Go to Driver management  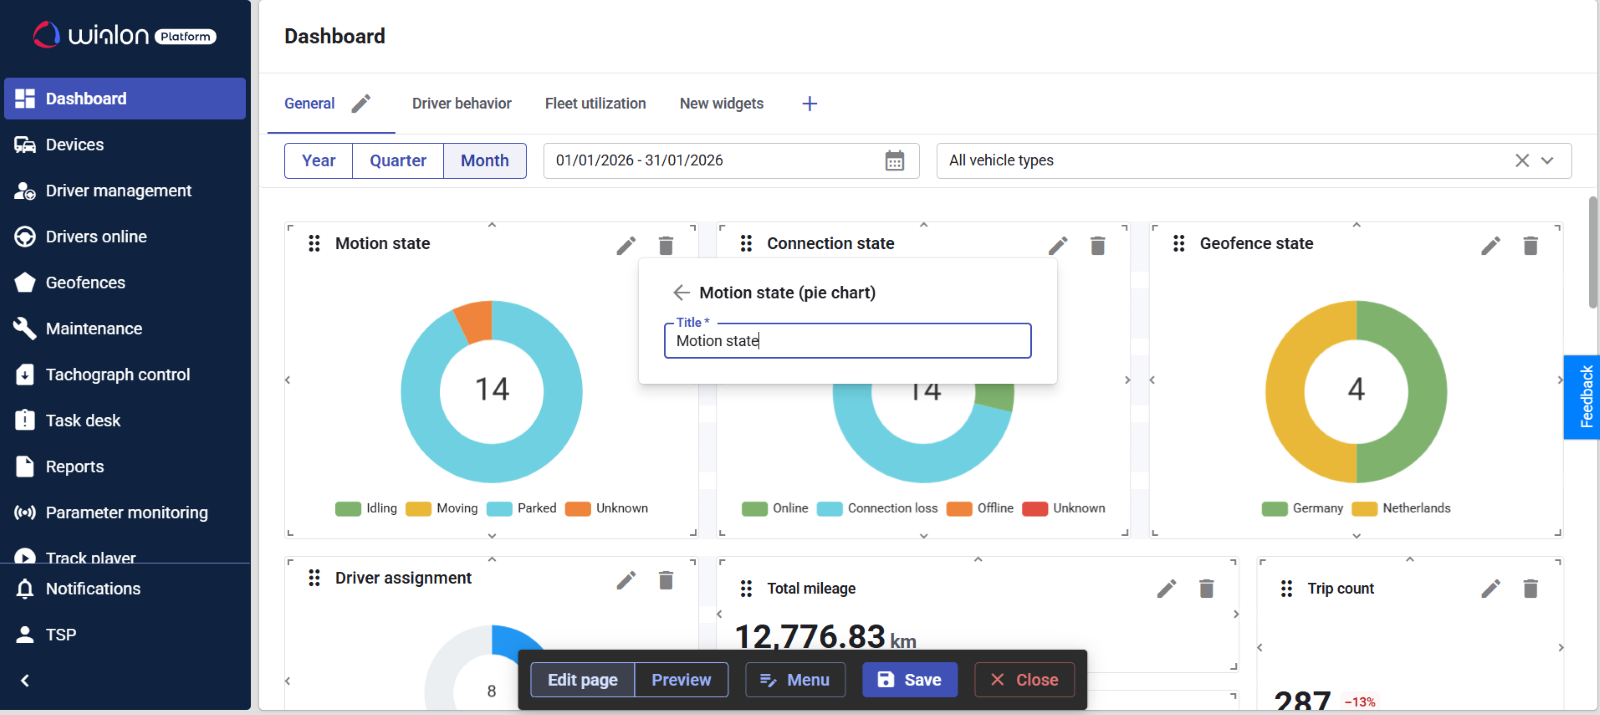pos(125,190)
